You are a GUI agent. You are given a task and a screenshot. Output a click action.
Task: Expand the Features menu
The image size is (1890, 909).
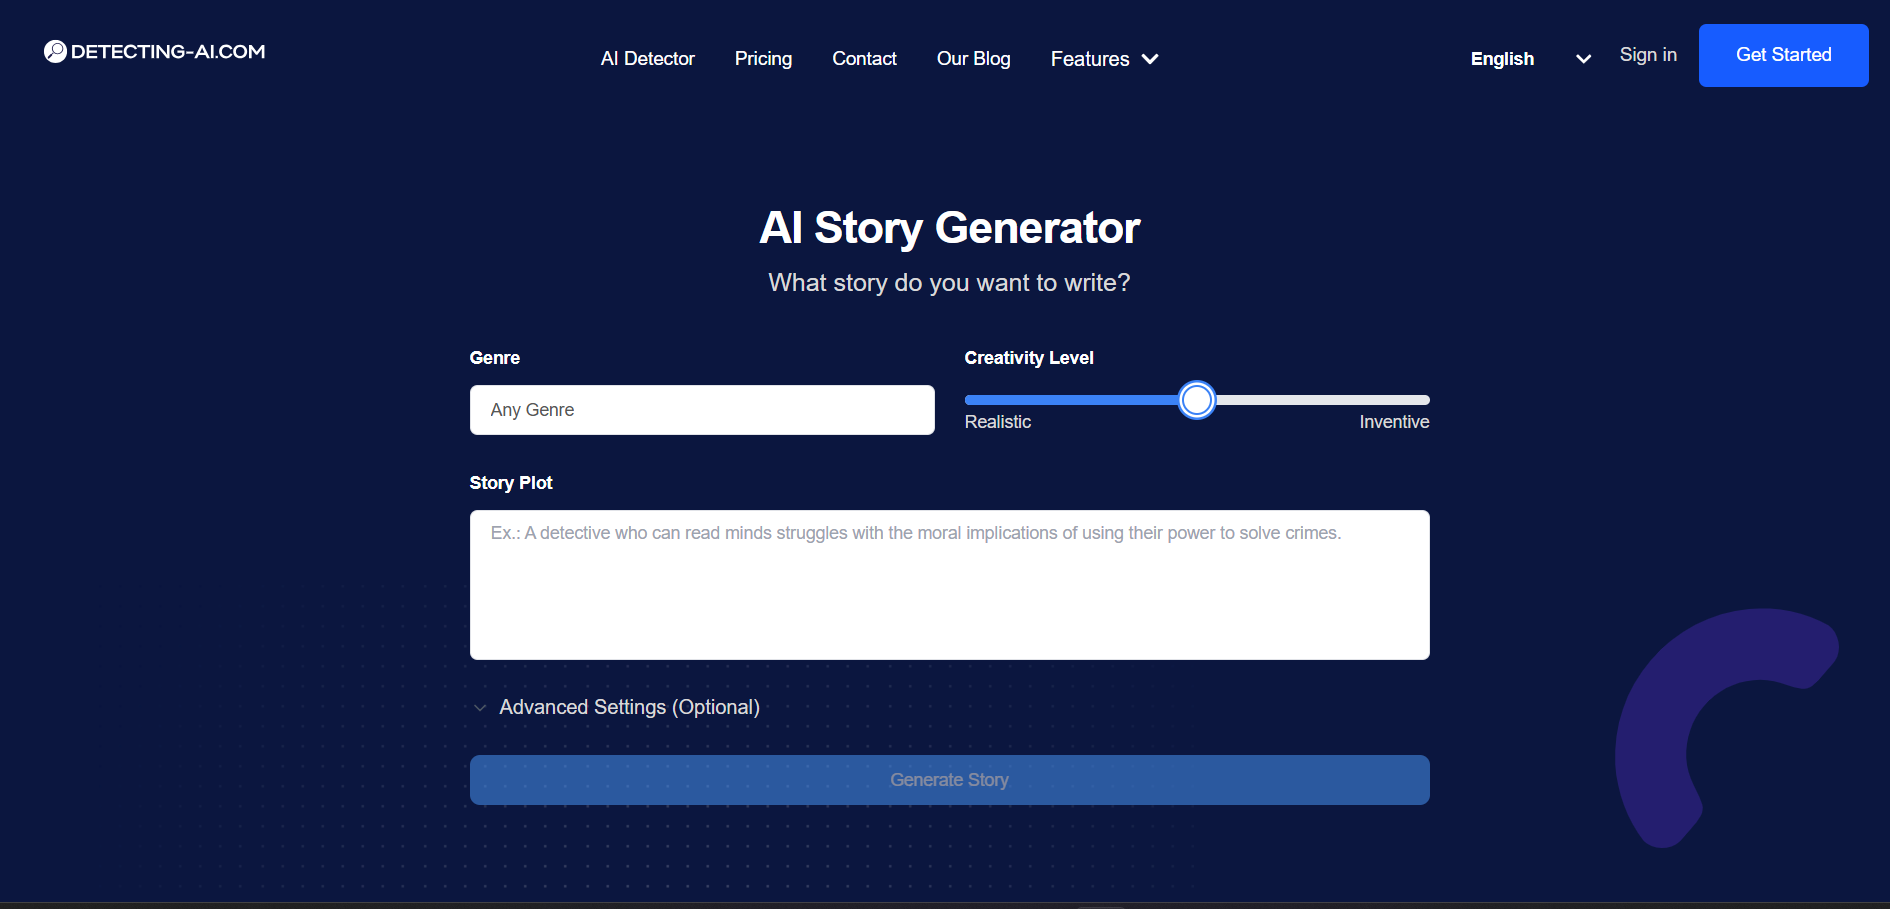(x=1104, y=59)
